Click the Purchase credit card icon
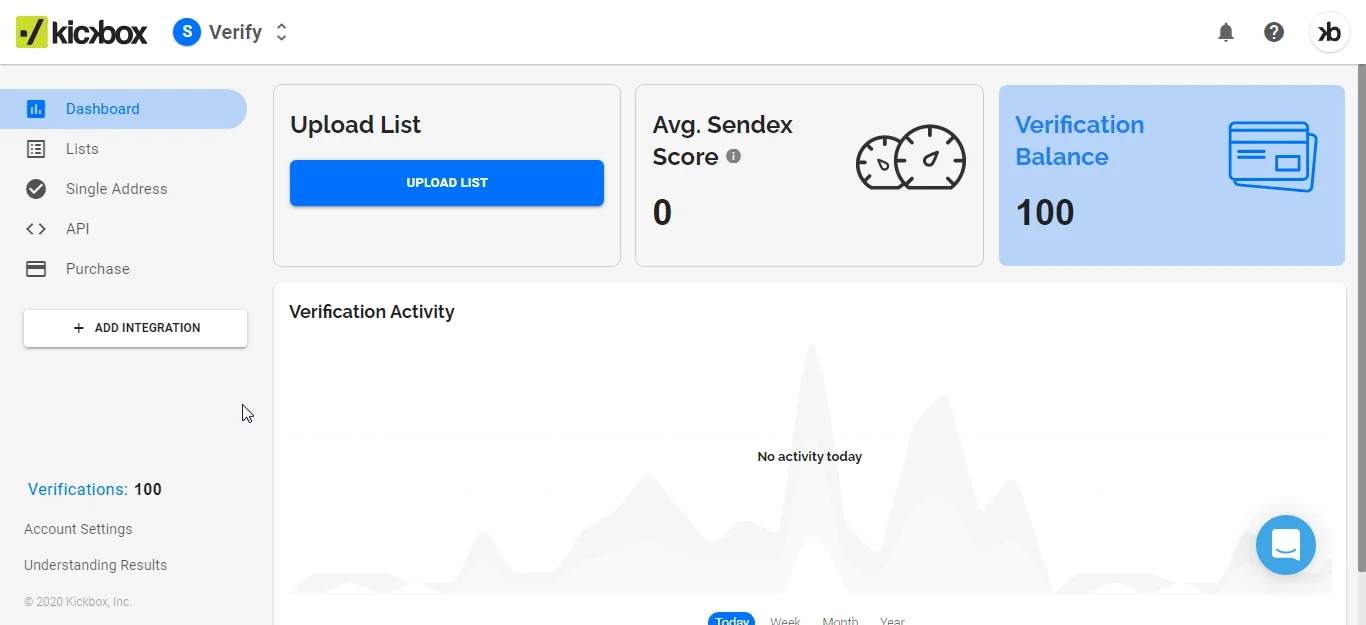The height and width of the screenshot is (625, 1366). (36, 269)
